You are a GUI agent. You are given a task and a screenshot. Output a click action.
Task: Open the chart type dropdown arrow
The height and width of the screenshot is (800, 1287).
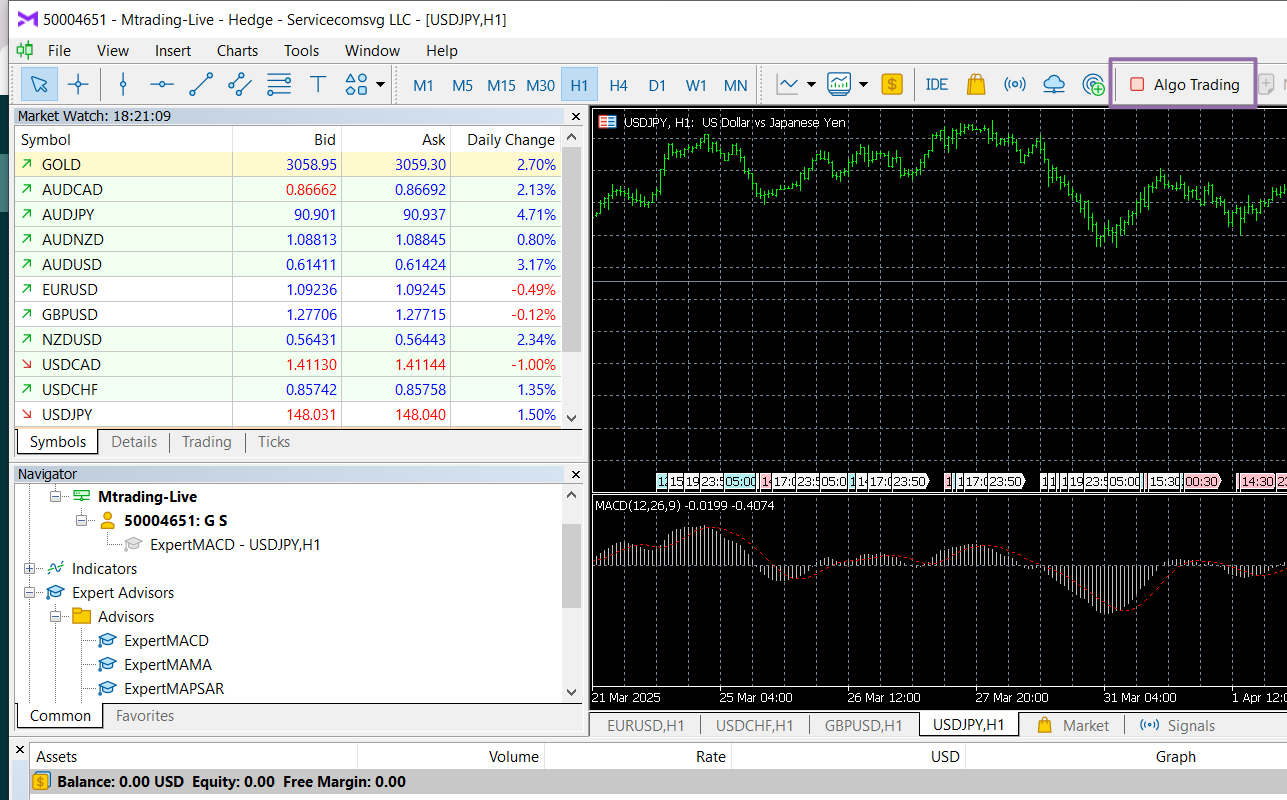[x=811, y=85]
